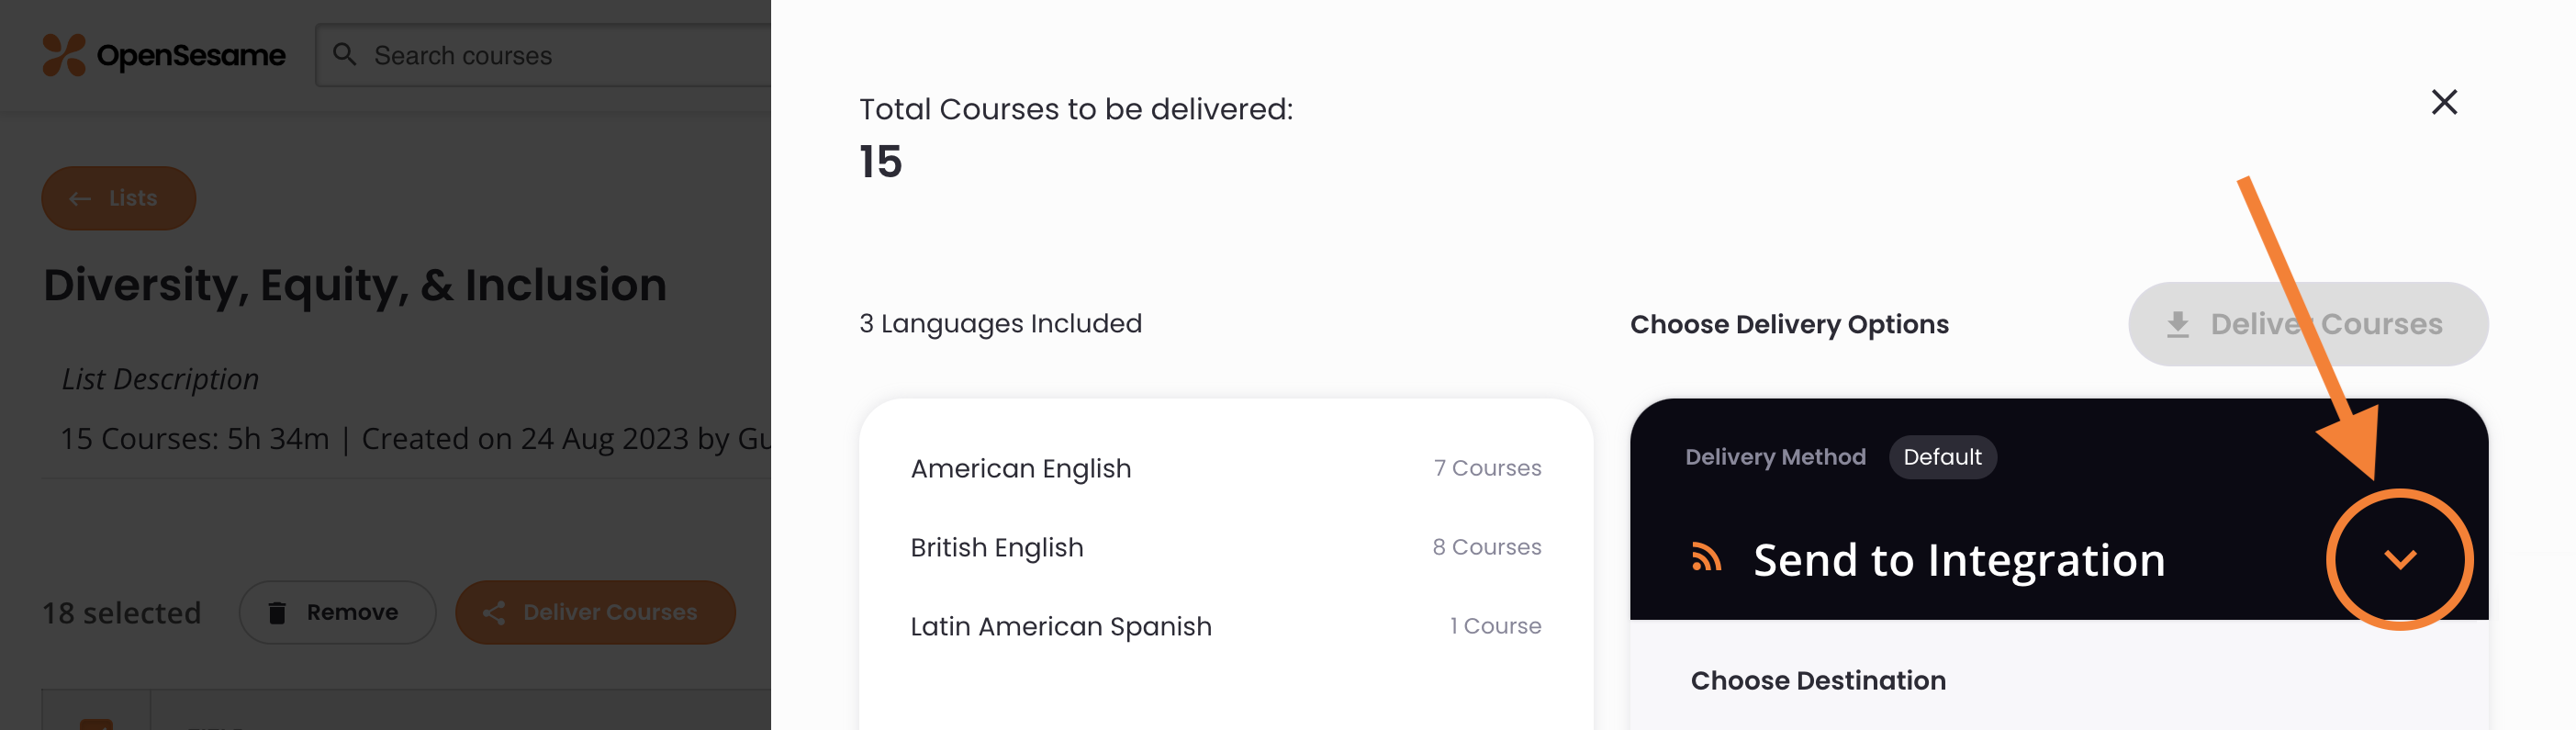Click the Send to Integration feed icon

pos(1706,557)
